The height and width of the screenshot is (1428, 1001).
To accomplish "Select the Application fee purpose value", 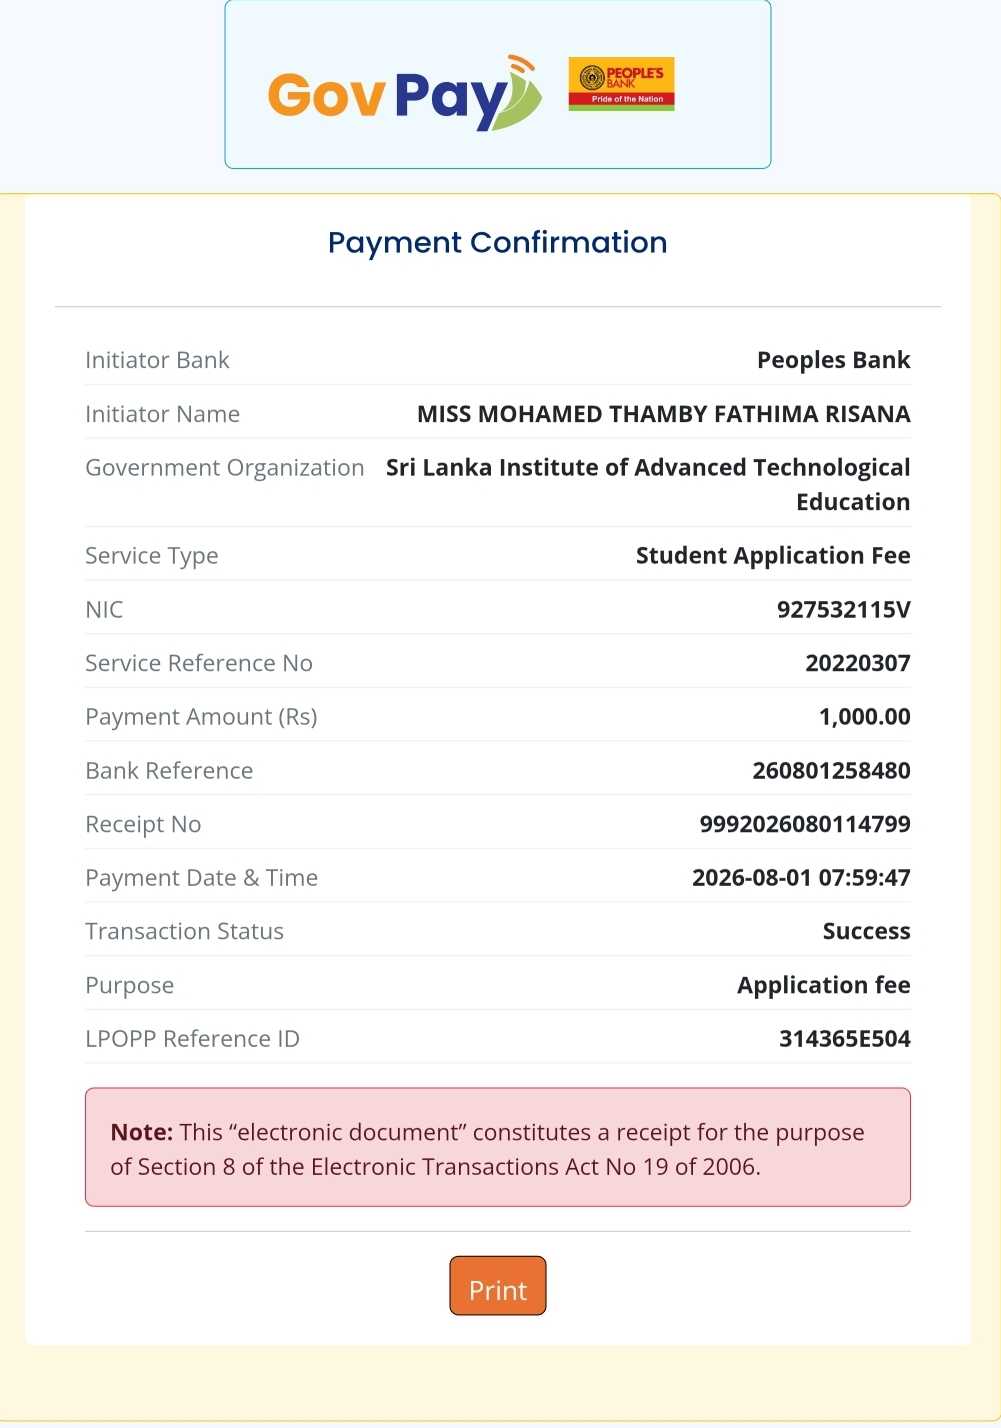I will pyautogui.click(x=824, y=985).
